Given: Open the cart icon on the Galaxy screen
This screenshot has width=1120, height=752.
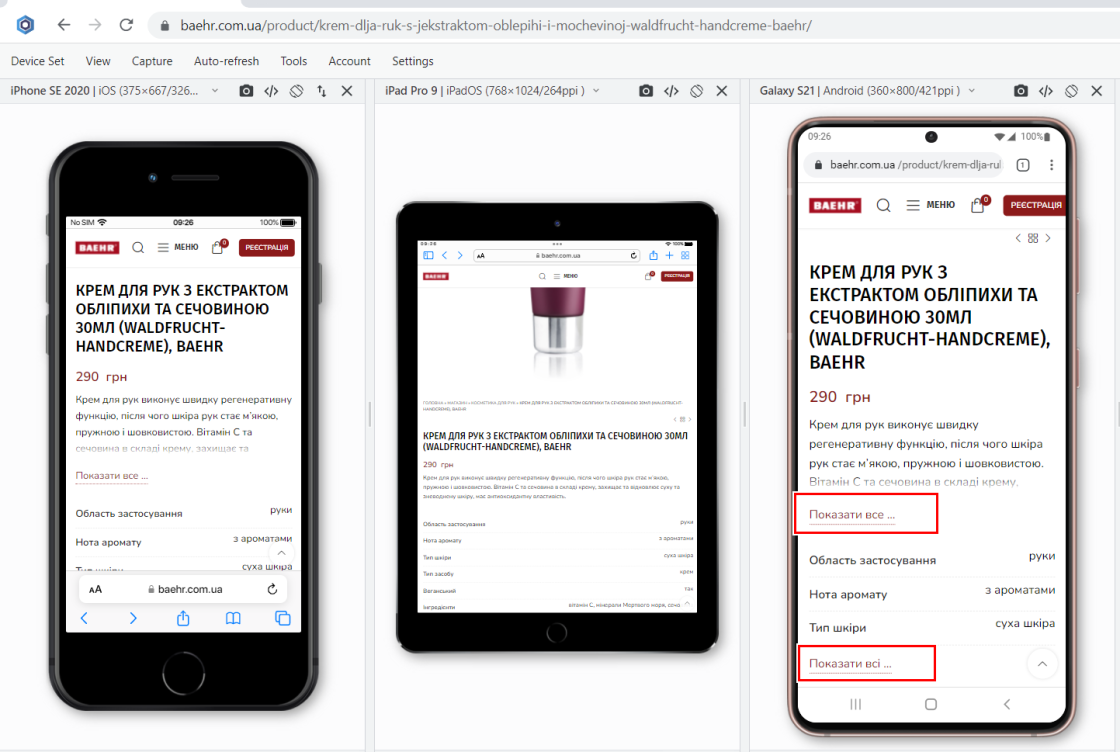Looking at the screenshot, I should (980, 204).
